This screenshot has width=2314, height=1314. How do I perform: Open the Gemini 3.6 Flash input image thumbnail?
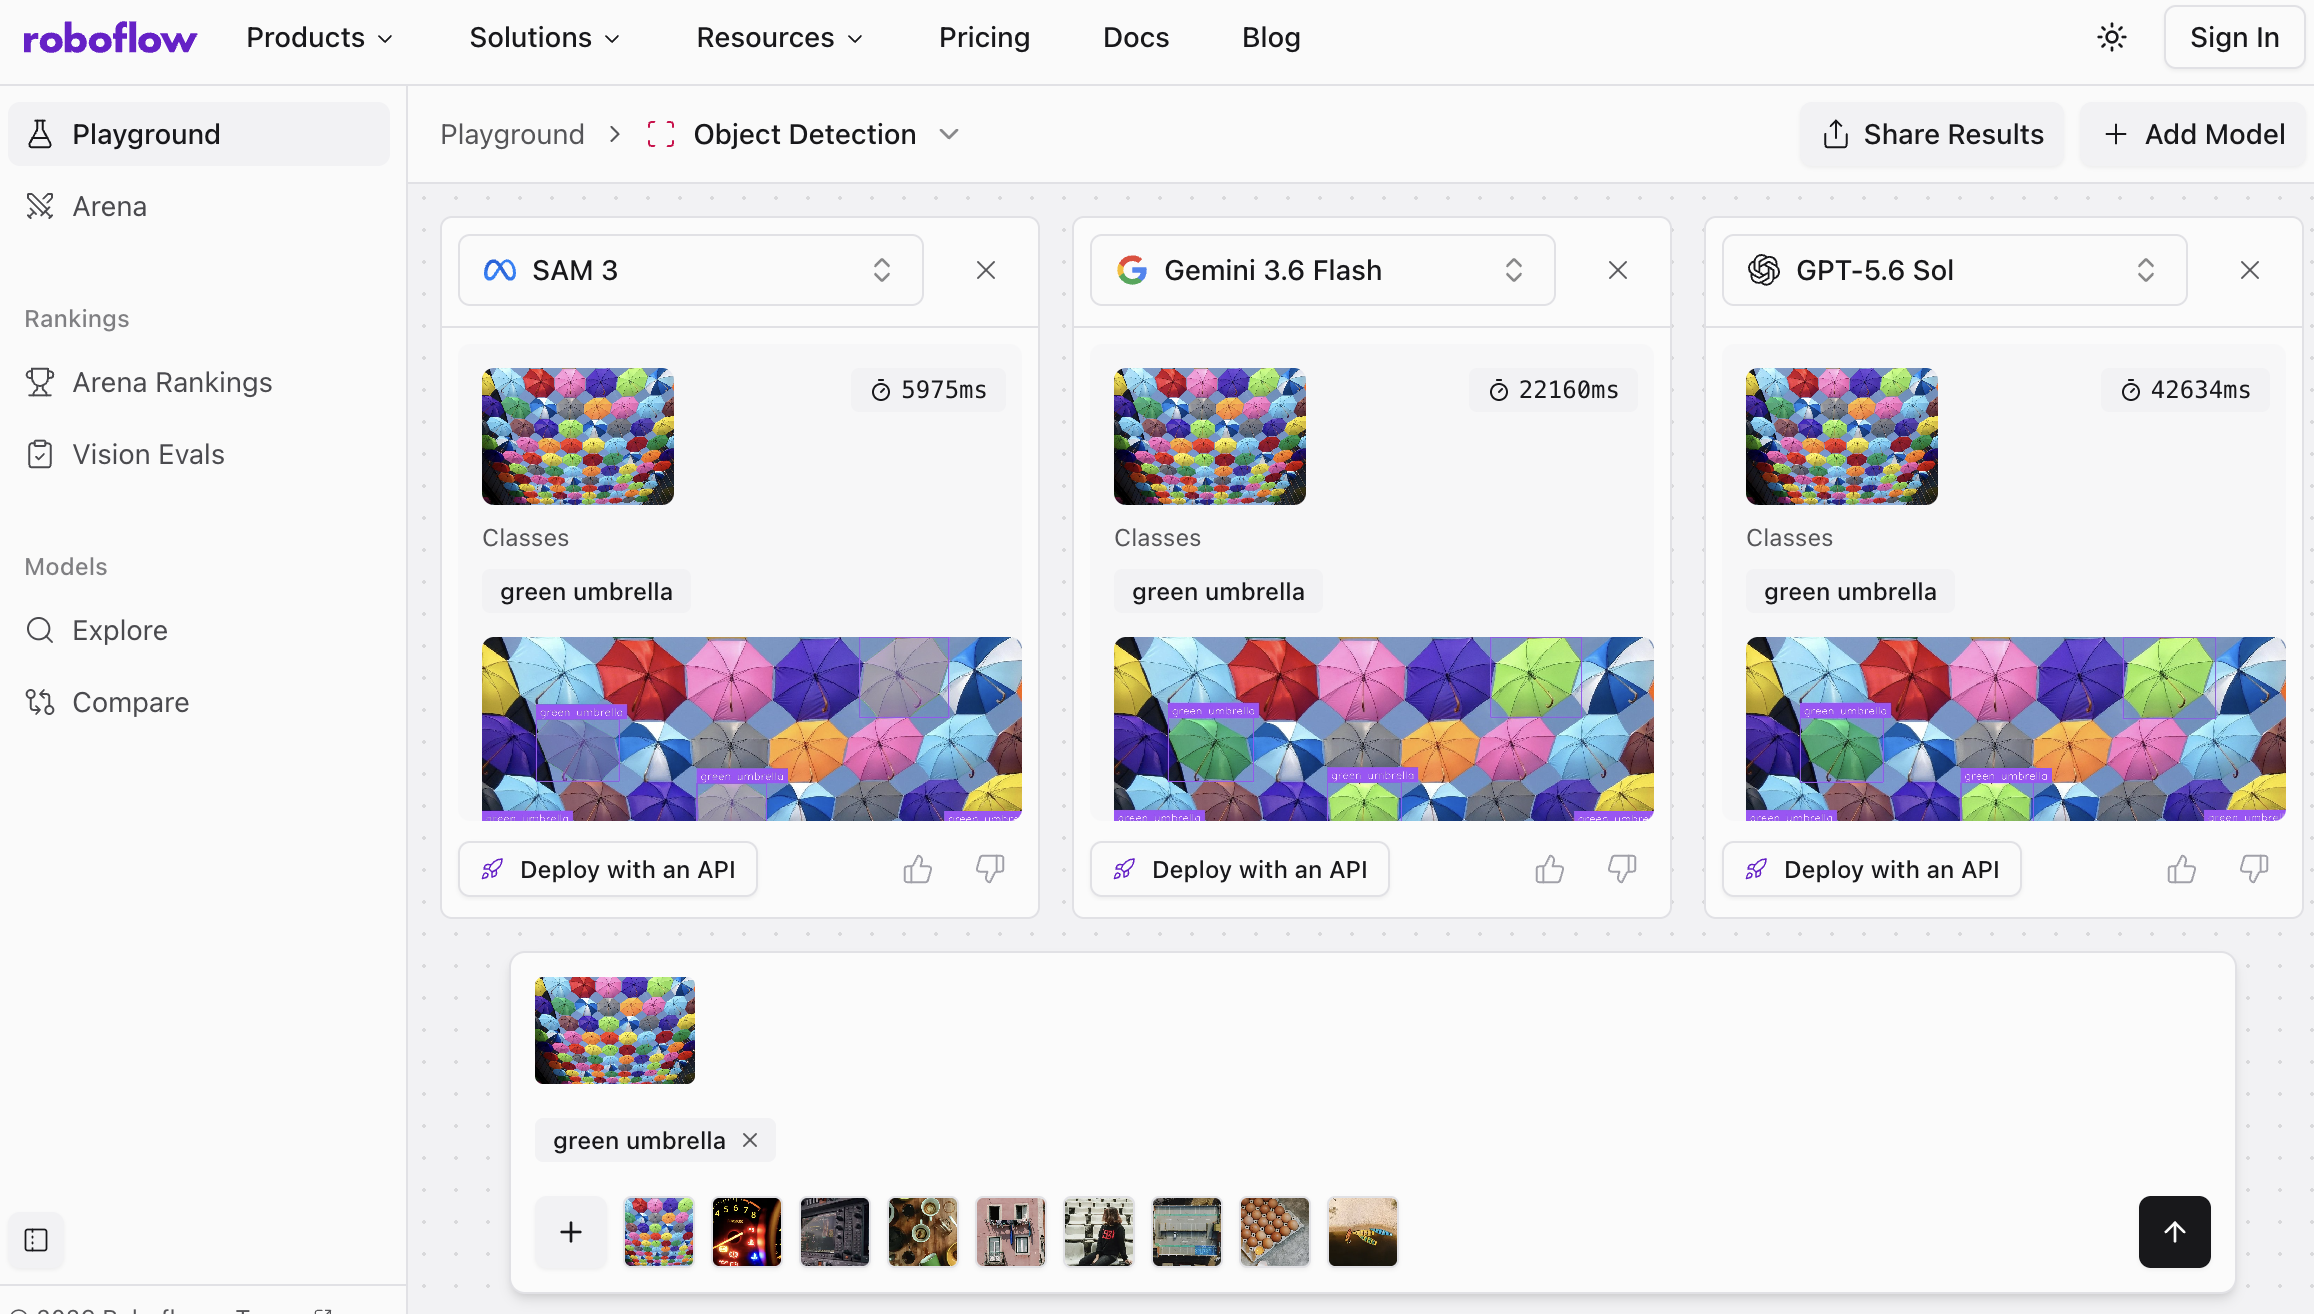tap(1210, 436)
